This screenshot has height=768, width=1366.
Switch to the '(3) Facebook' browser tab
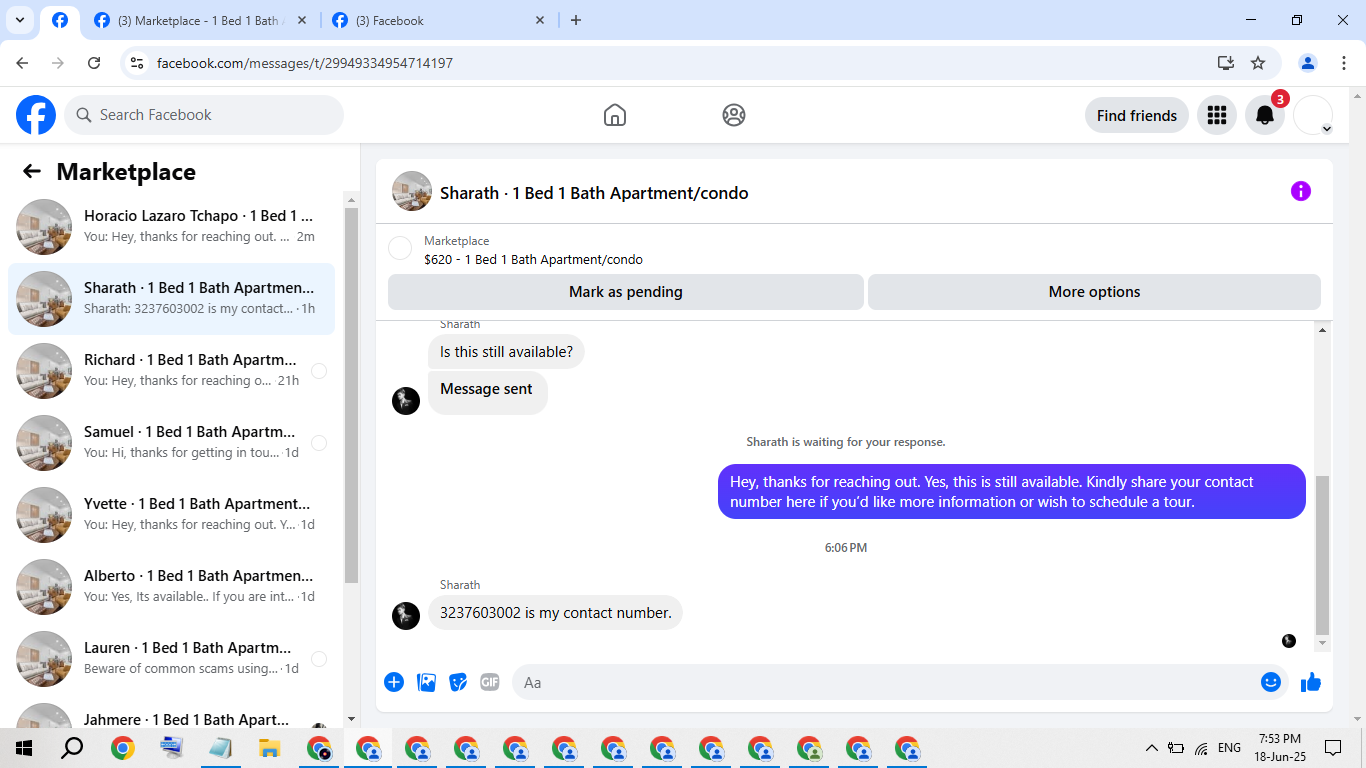pyautogui.click(x=440, y=20)
